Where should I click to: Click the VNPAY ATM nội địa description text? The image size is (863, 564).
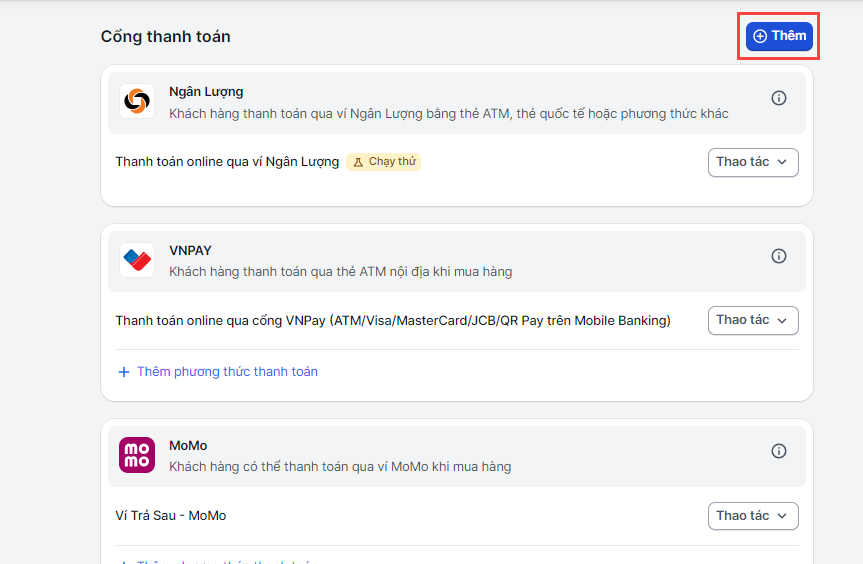(x=340, y=271)
